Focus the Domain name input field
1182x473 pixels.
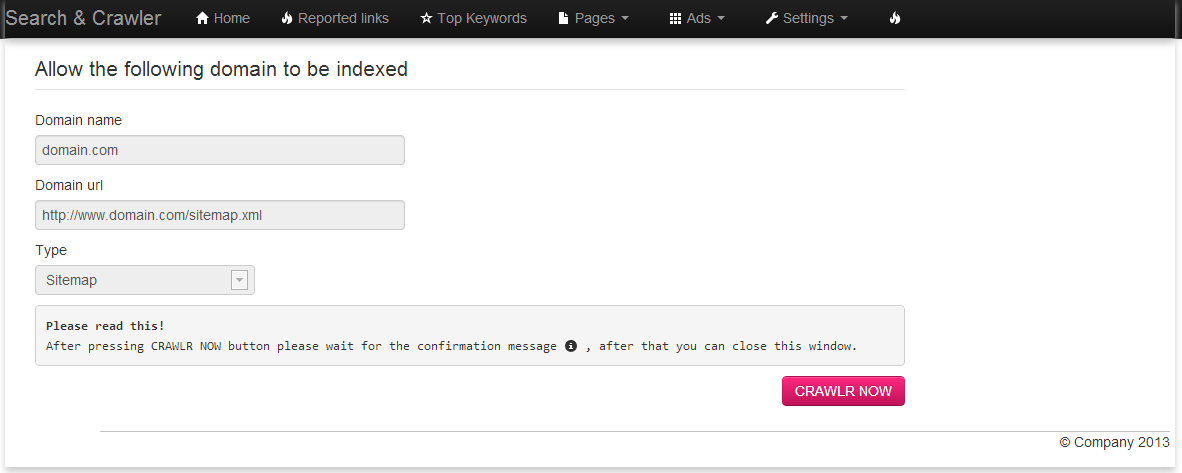coord(220,150)
